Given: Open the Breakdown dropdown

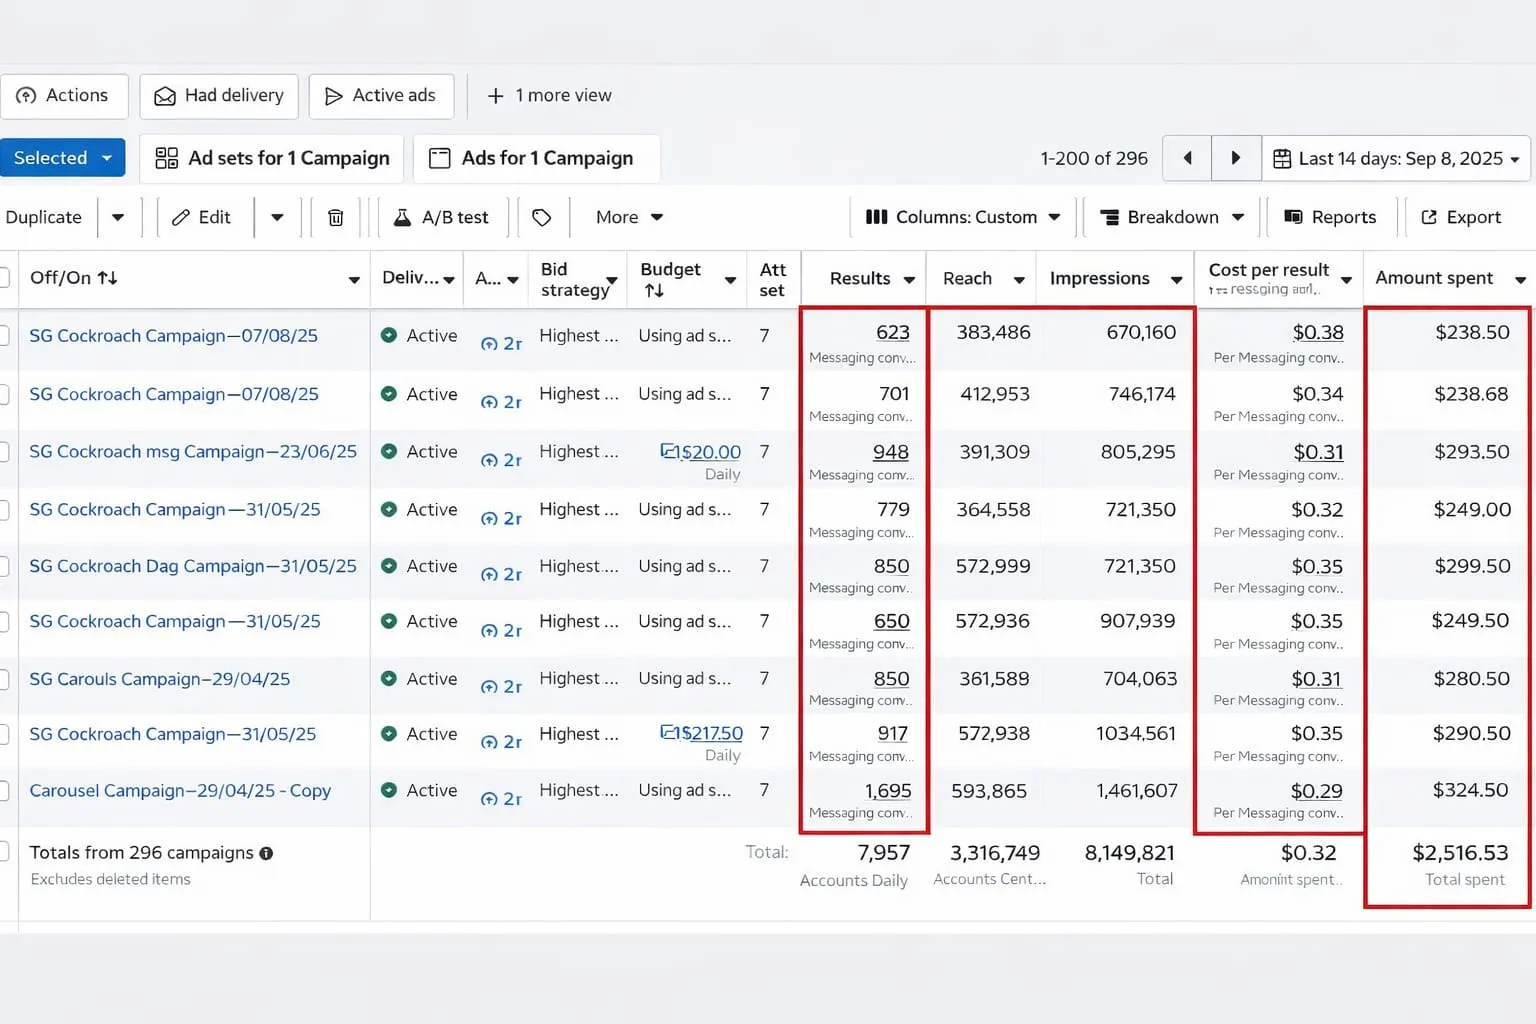Looking at the screenshot, I should (x=1172, y=217).
